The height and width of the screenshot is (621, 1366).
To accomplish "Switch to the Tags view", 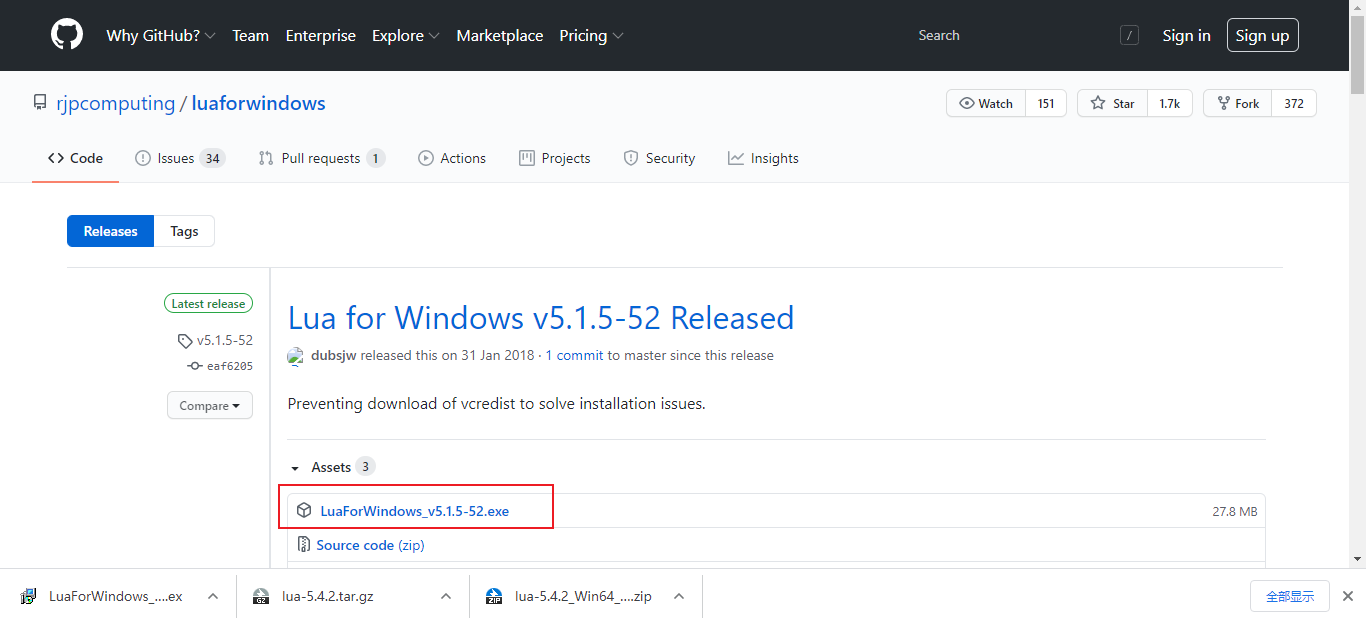I will point(184,231).
